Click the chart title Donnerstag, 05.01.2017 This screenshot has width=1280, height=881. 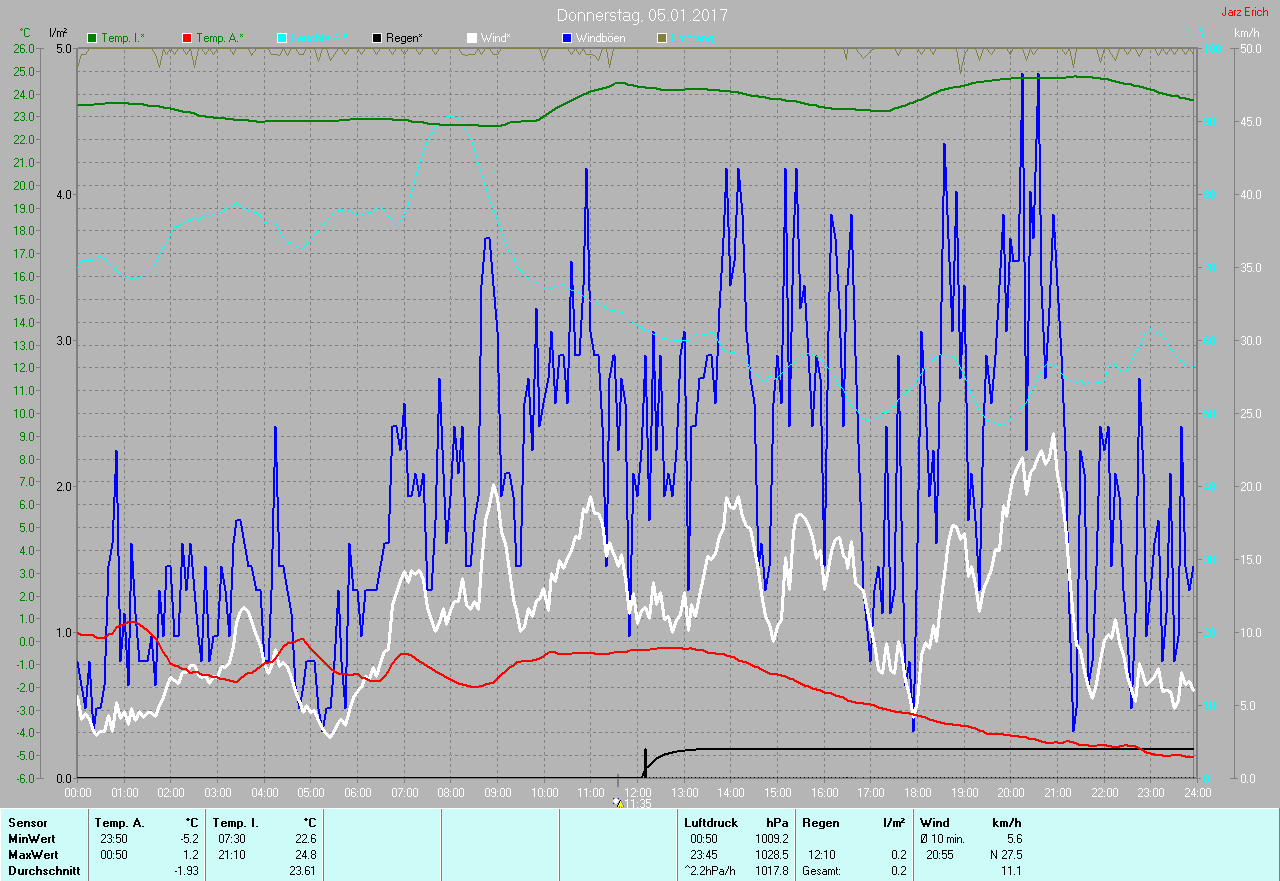click(x=642, y=16)
